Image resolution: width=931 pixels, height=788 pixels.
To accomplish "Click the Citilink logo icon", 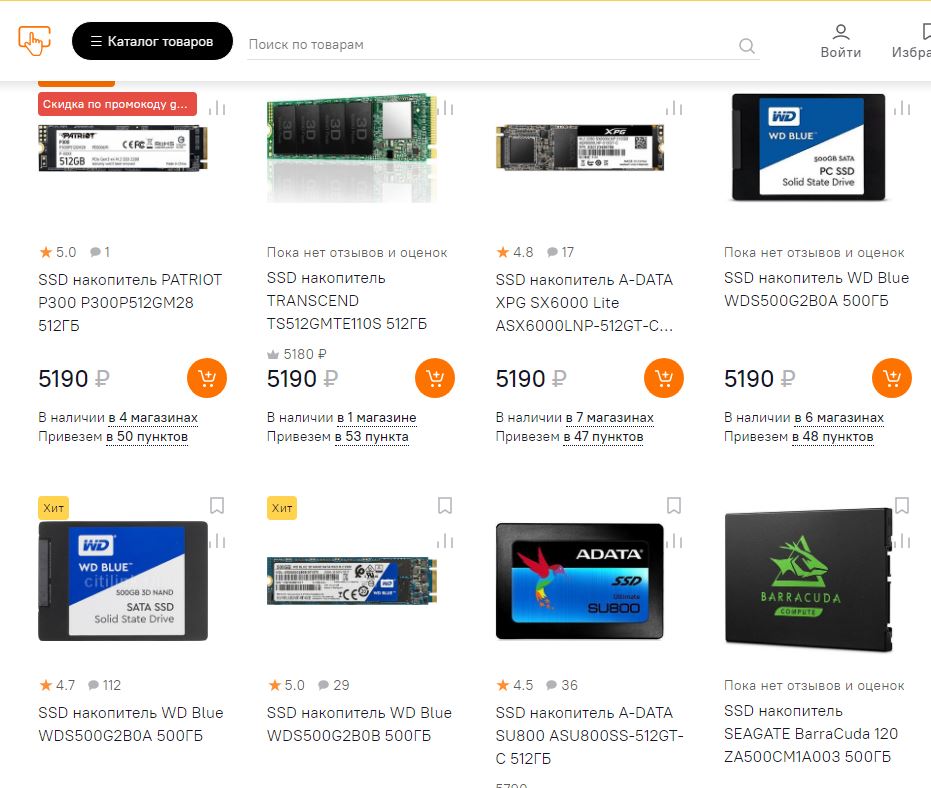I will coord(34,40).
